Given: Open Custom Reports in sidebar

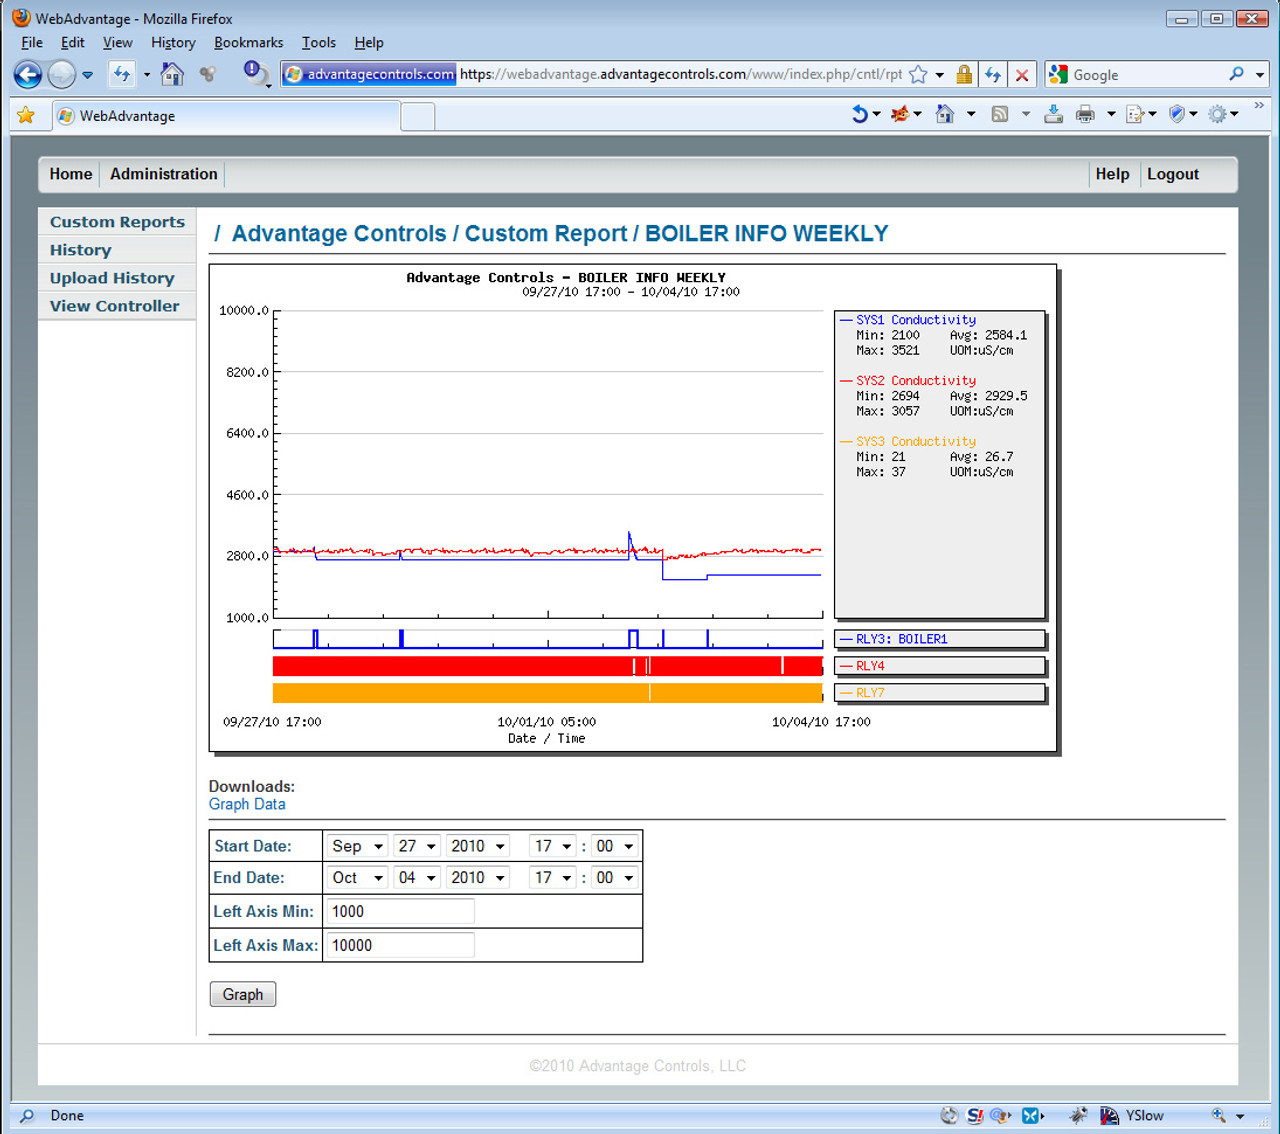Looking at the screenshot, I should coord(117,222).
